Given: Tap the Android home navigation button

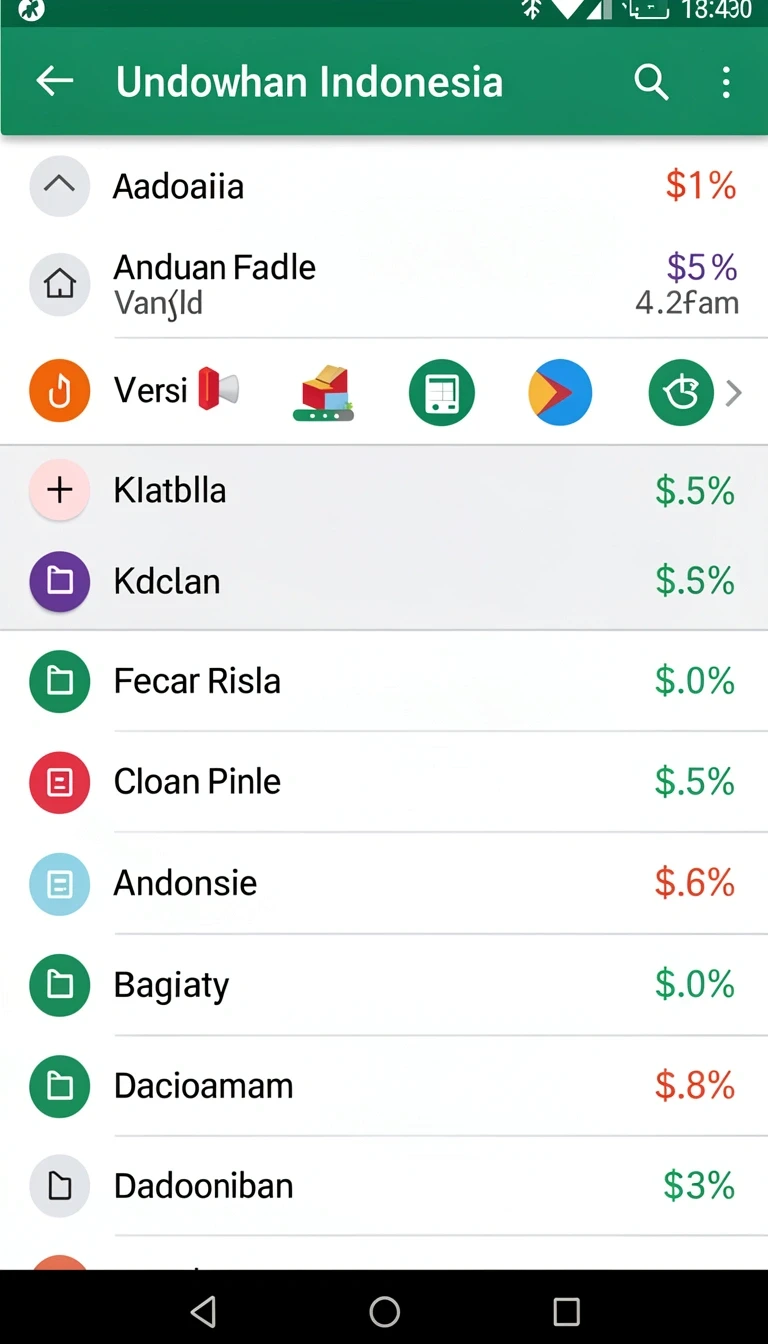Looking at the screenshot, I should coord(384,1311).
